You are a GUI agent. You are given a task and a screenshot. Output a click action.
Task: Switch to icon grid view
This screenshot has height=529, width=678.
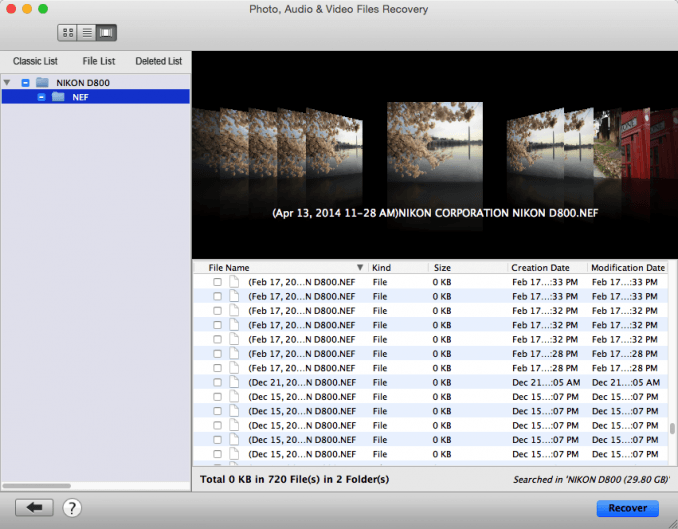tap(68, 33)
